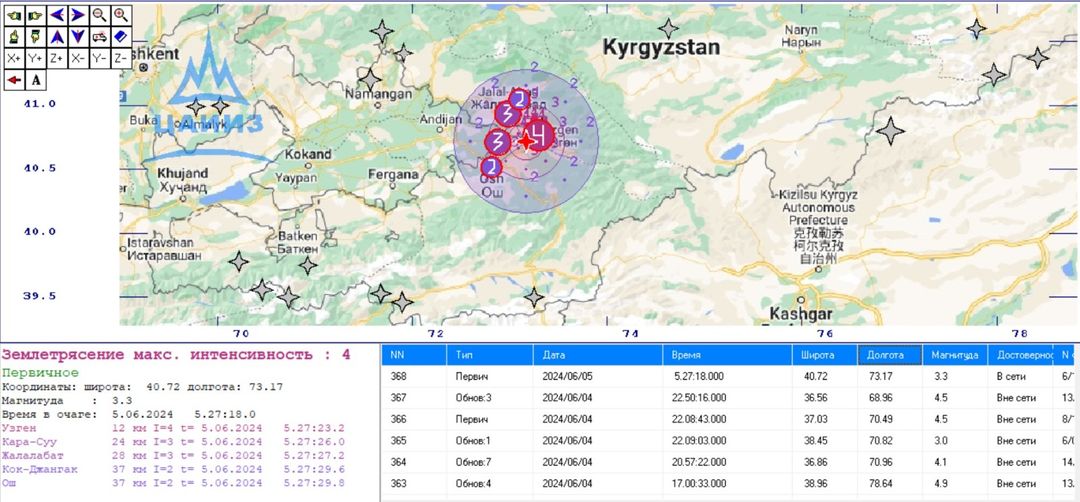This screenshot has width=1080, height=502.
Task: Click the red epicenter star on the map
Action: (526, 141)
